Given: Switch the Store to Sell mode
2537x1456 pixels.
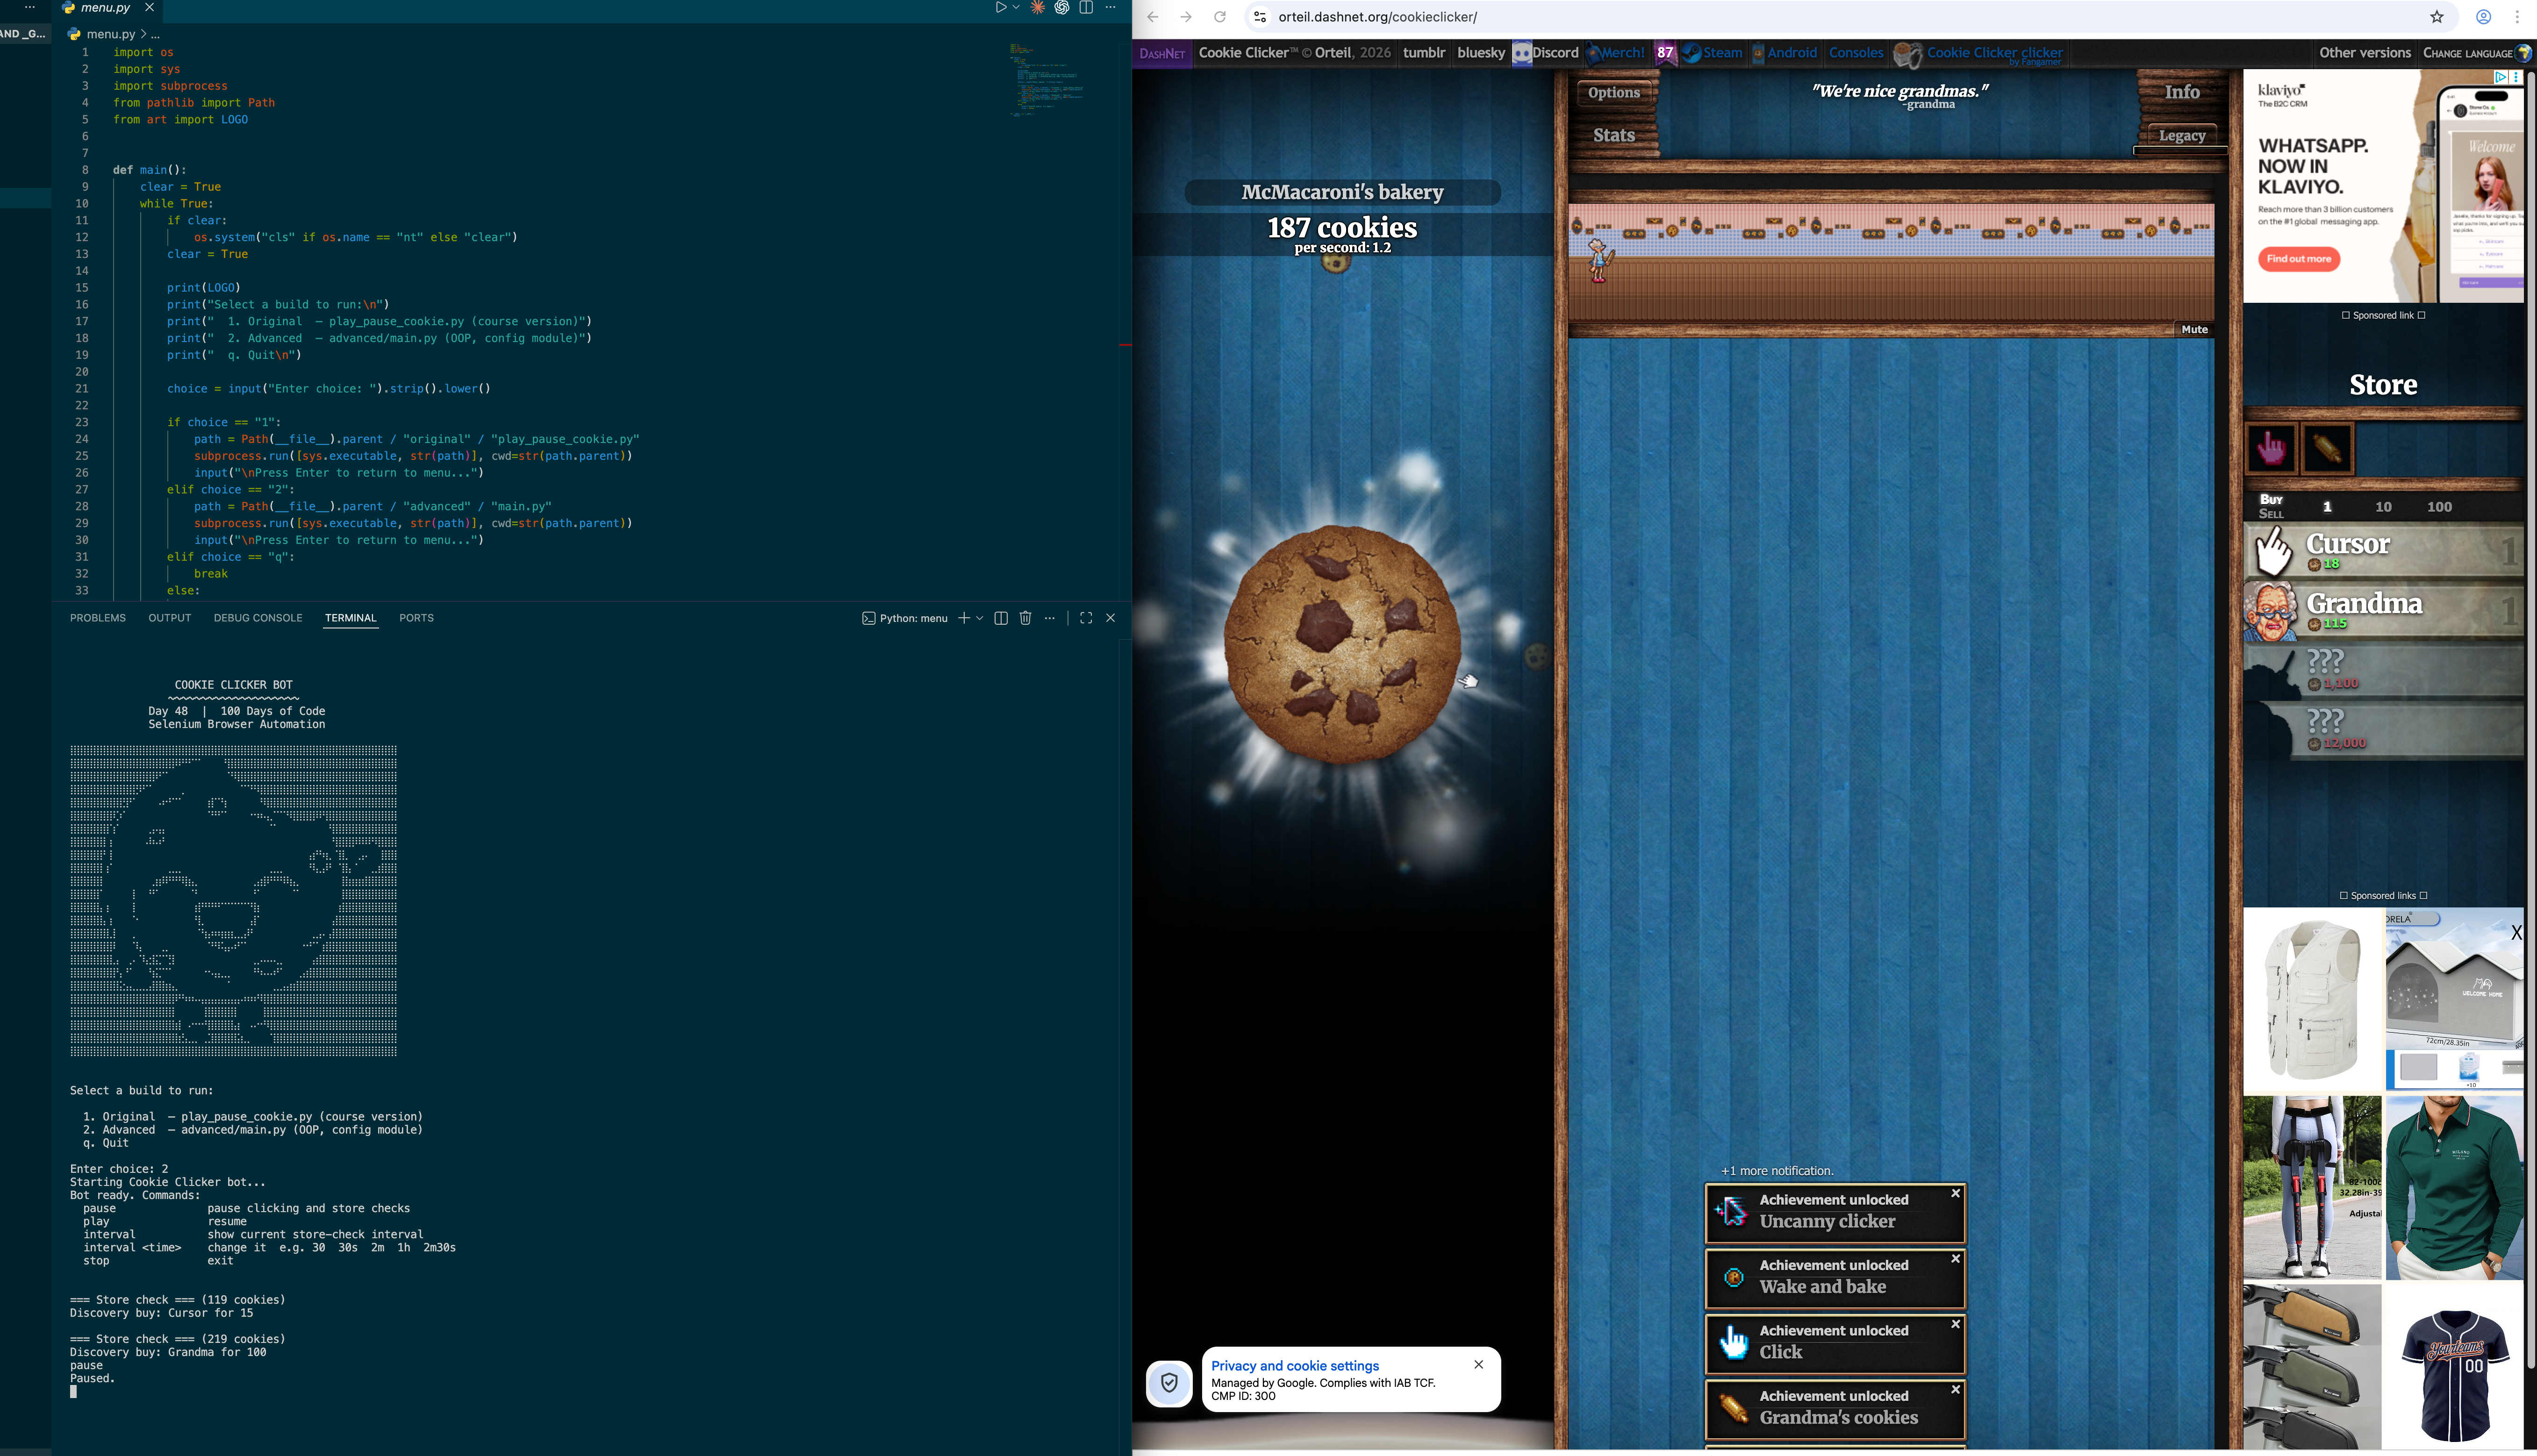Looking at the screenshot, I should click(x=2271, y=514).
